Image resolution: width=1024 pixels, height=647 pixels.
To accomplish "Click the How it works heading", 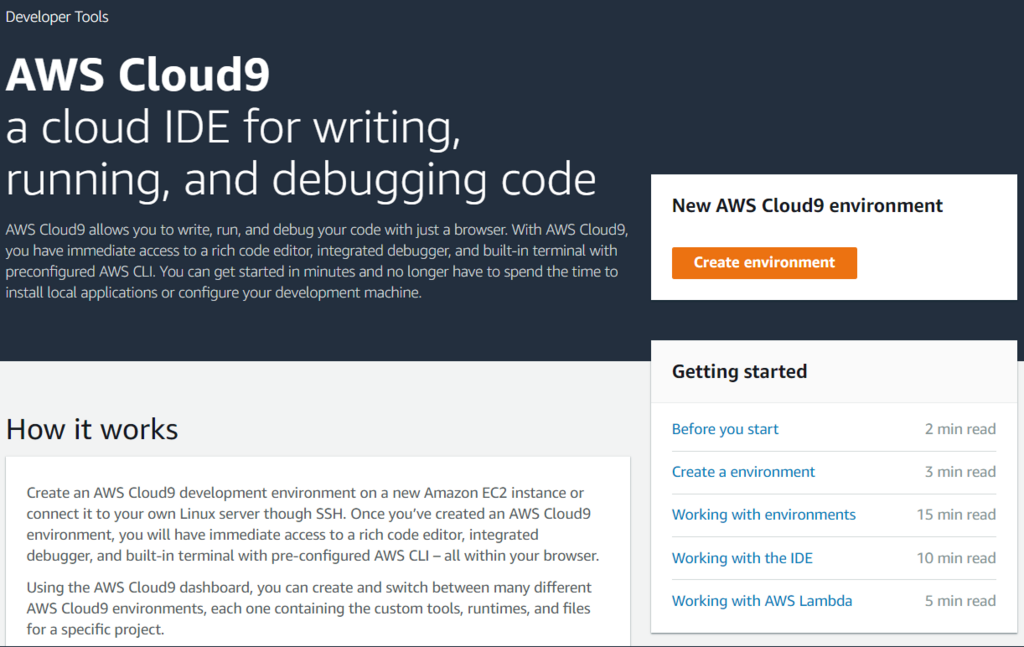I will tap(92, 430).
